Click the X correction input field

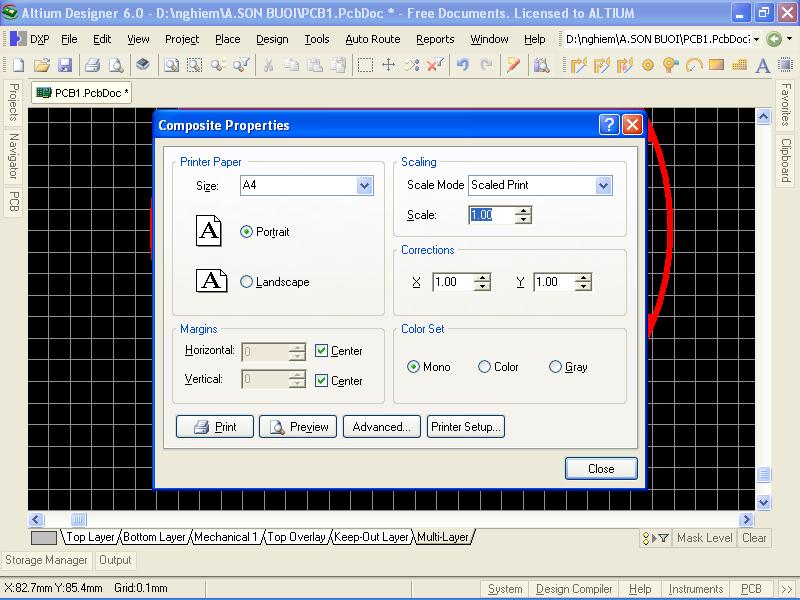[x=453, y=282]
